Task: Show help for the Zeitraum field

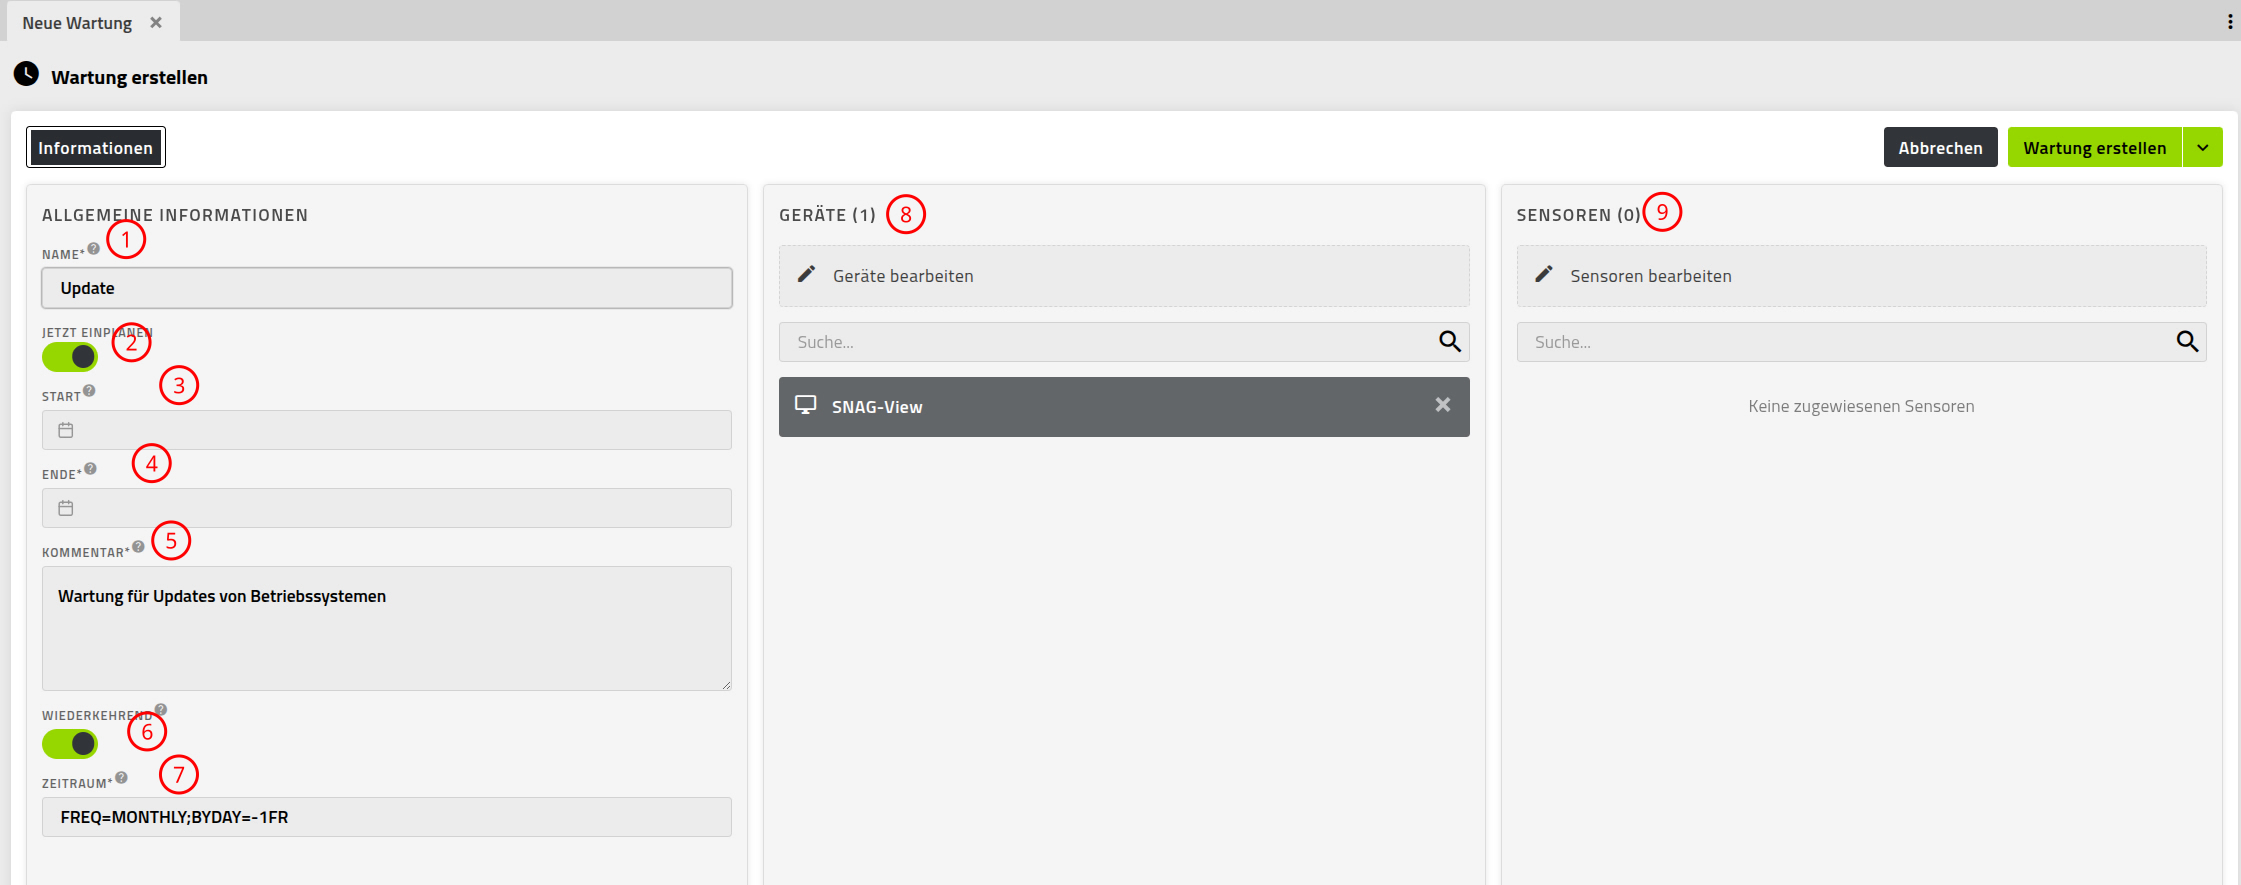Action: pyautogui.click(x=121, y=778)
